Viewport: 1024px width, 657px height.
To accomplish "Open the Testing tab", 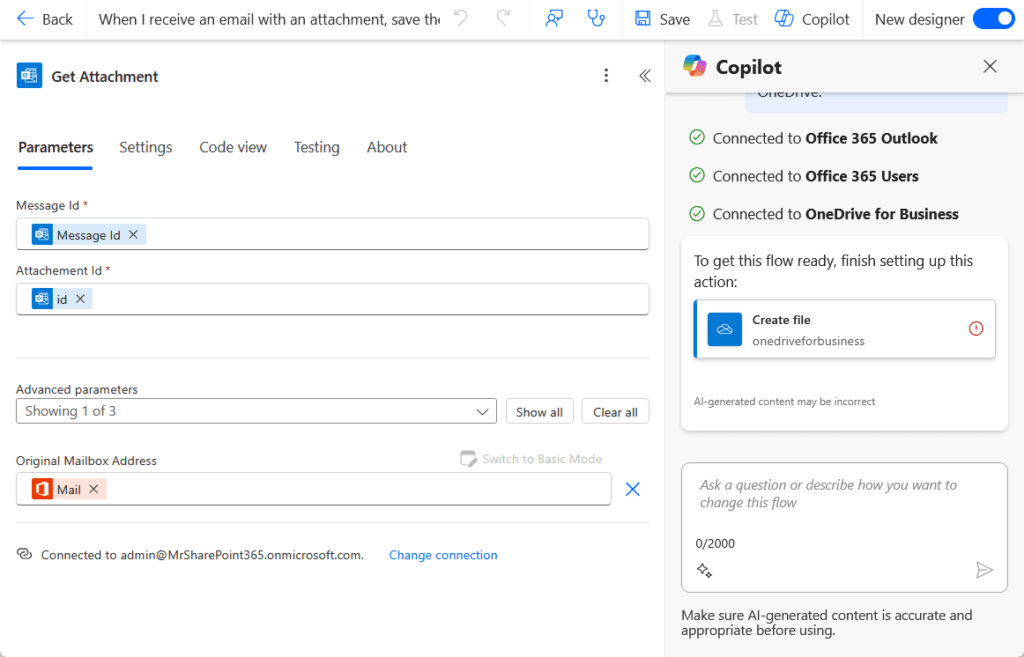I will point(317,147).
